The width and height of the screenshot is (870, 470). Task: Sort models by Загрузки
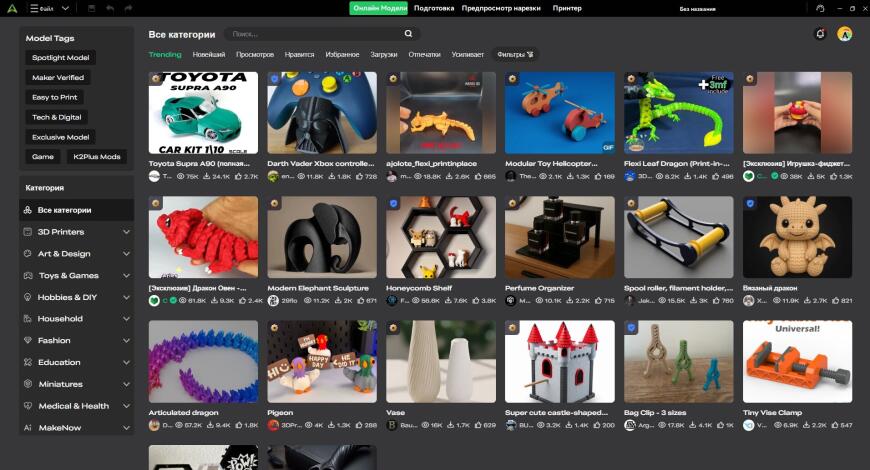[384, 54]
